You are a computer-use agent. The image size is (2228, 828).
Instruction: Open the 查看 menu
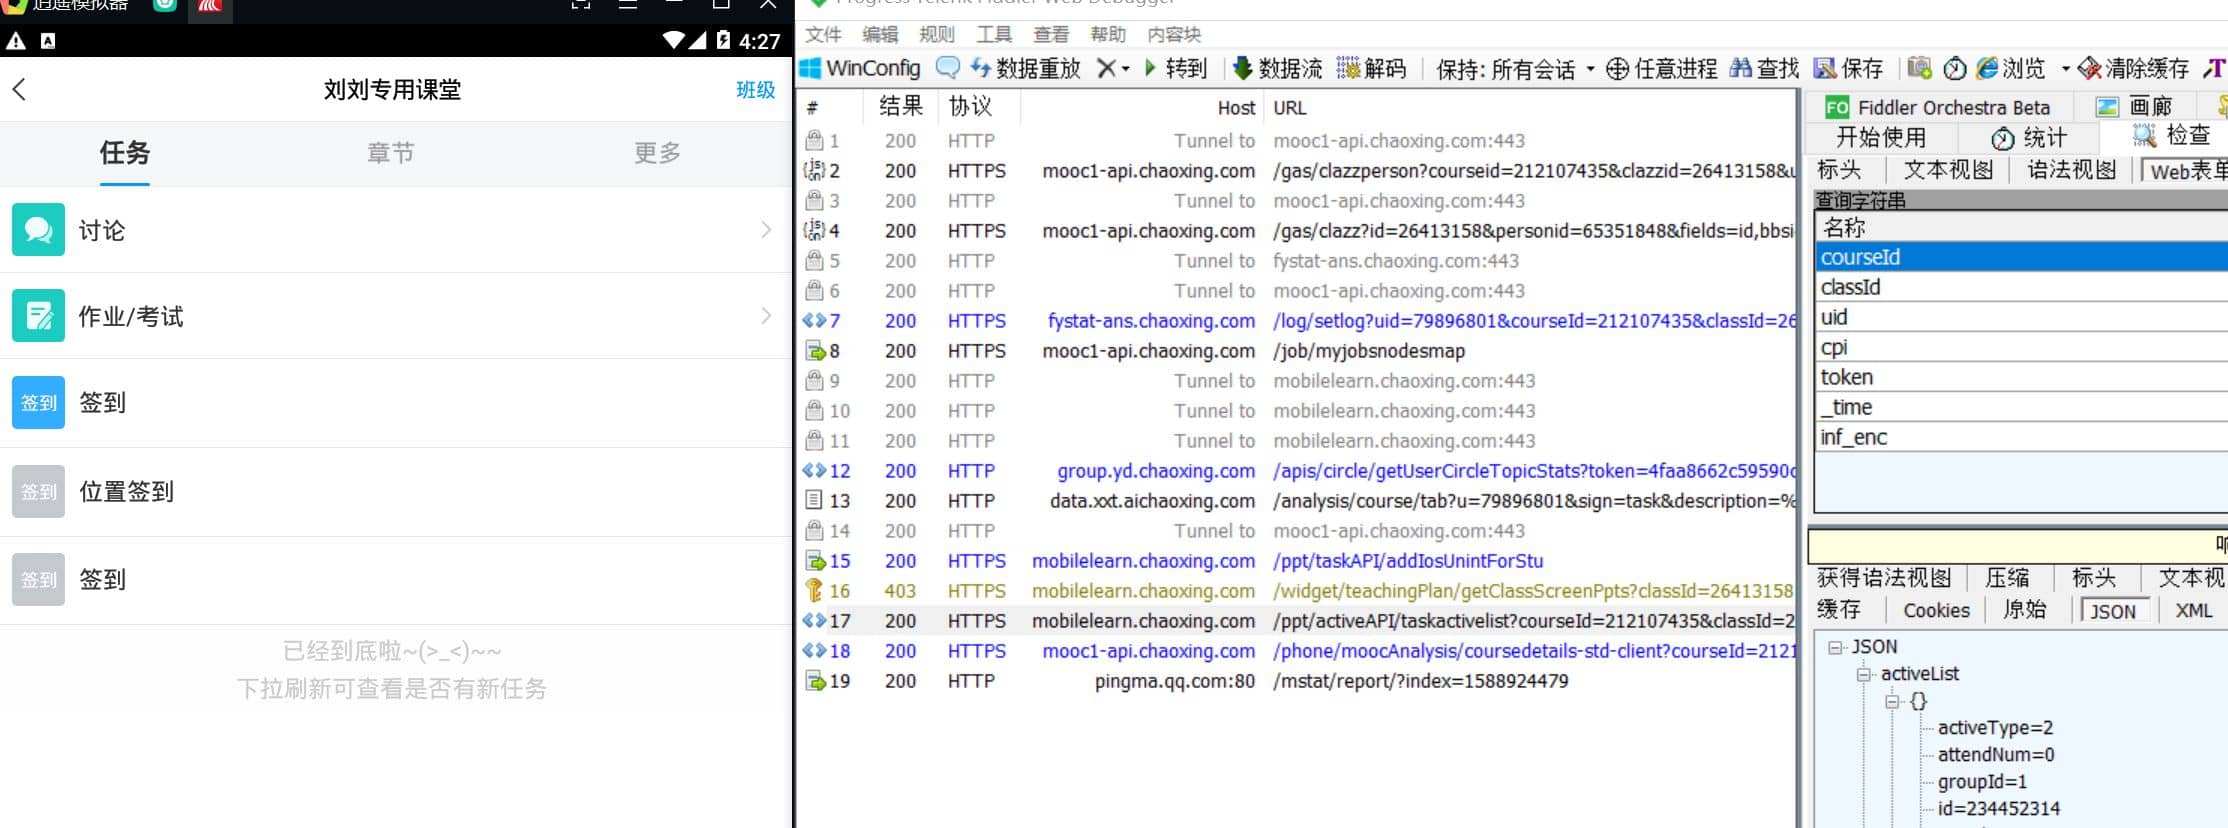tap(1051, 34)
